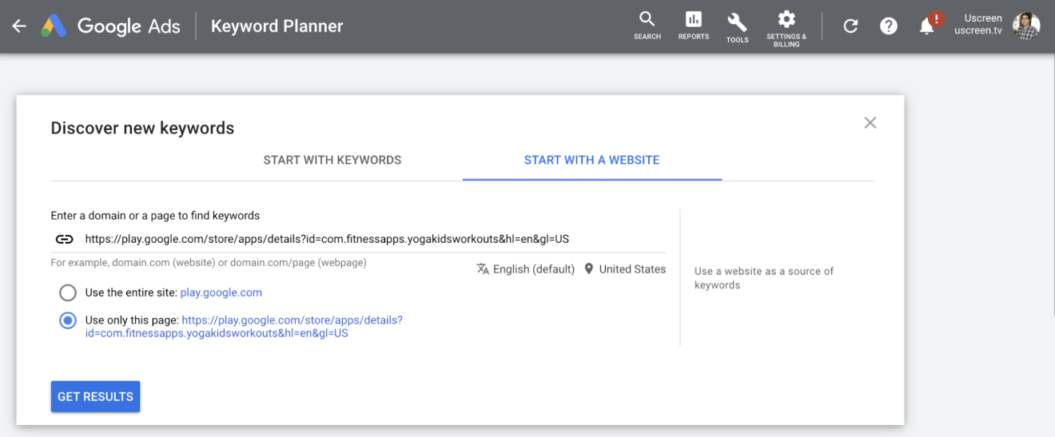Click the user profile avatar
Image resolution: width=1055 pixels, height=437 pixels.
(1026, 26)
